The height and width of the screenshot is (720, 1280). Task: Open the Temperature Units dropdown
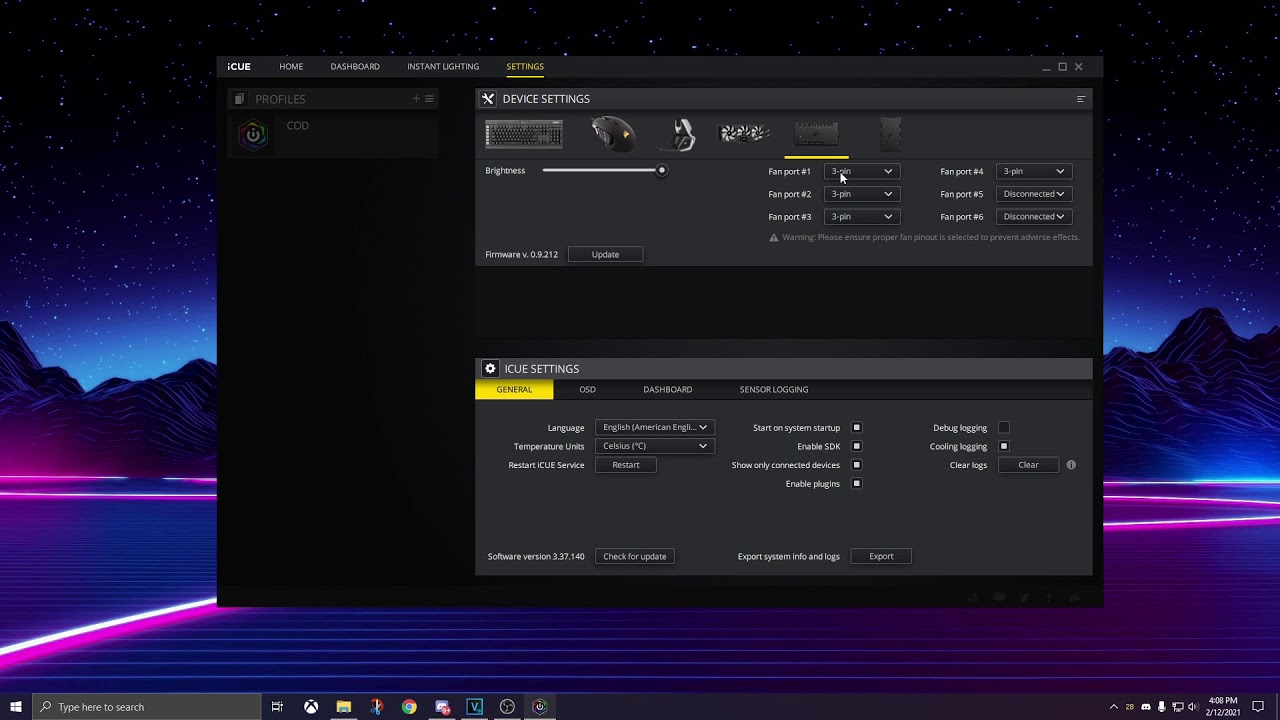click(655, 446)
